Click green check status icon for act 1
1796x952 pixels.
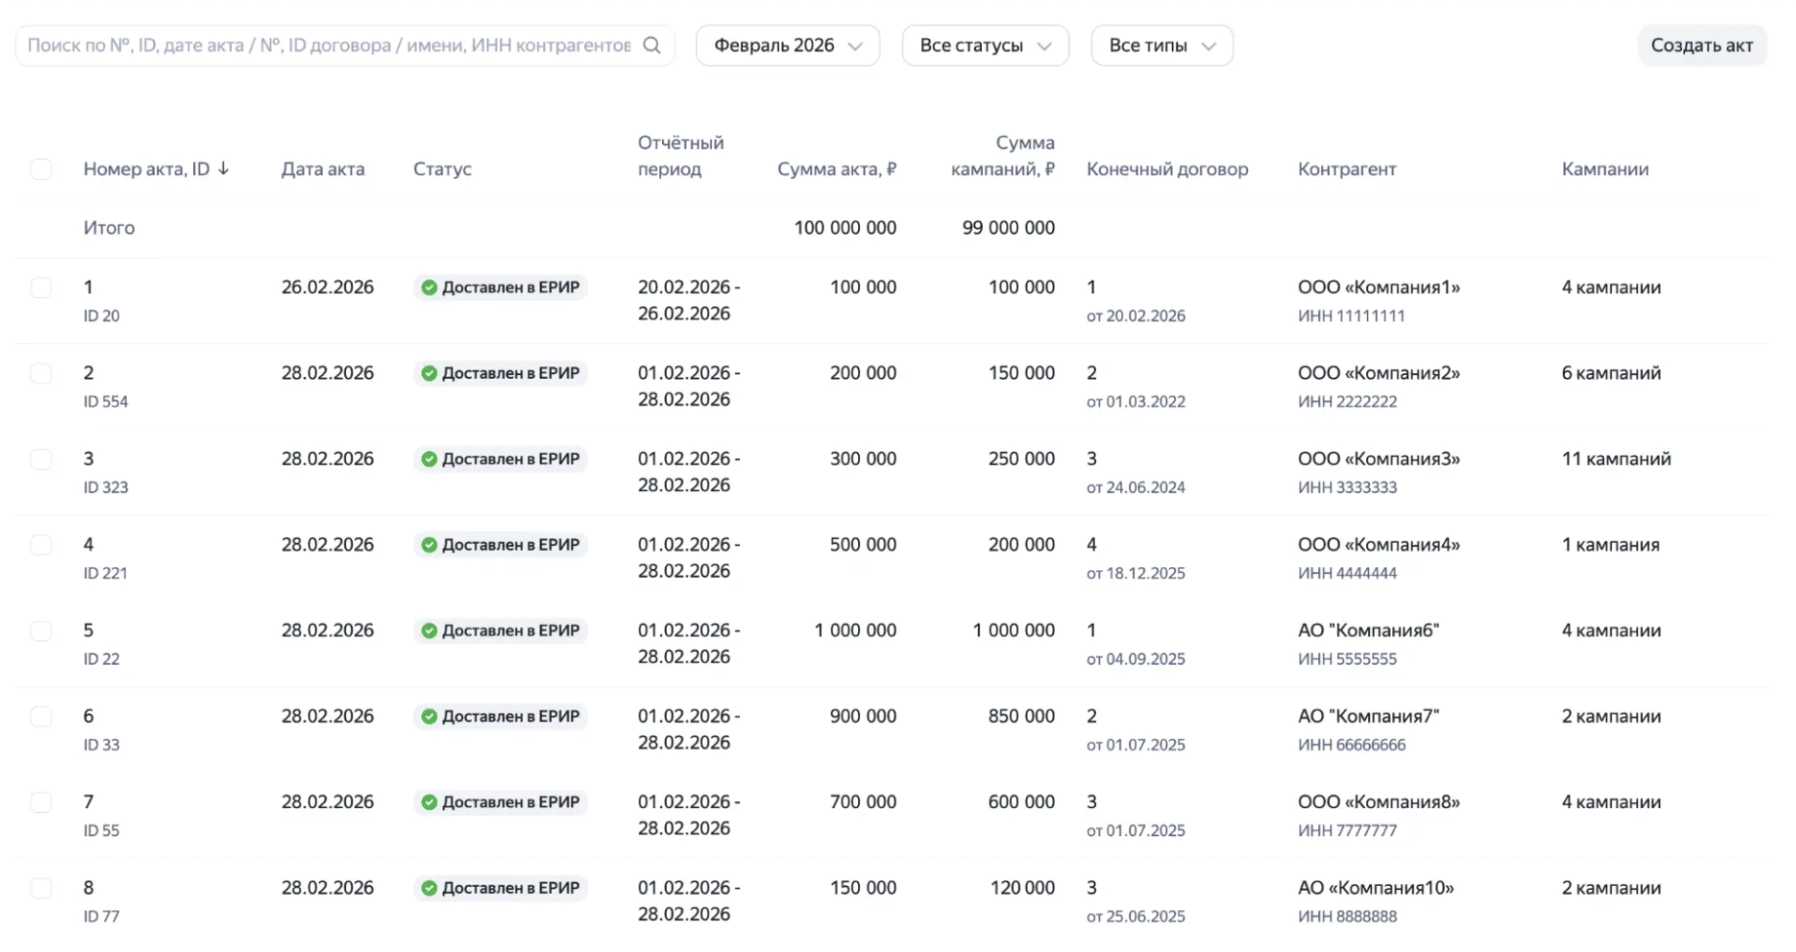click(429, 288)
